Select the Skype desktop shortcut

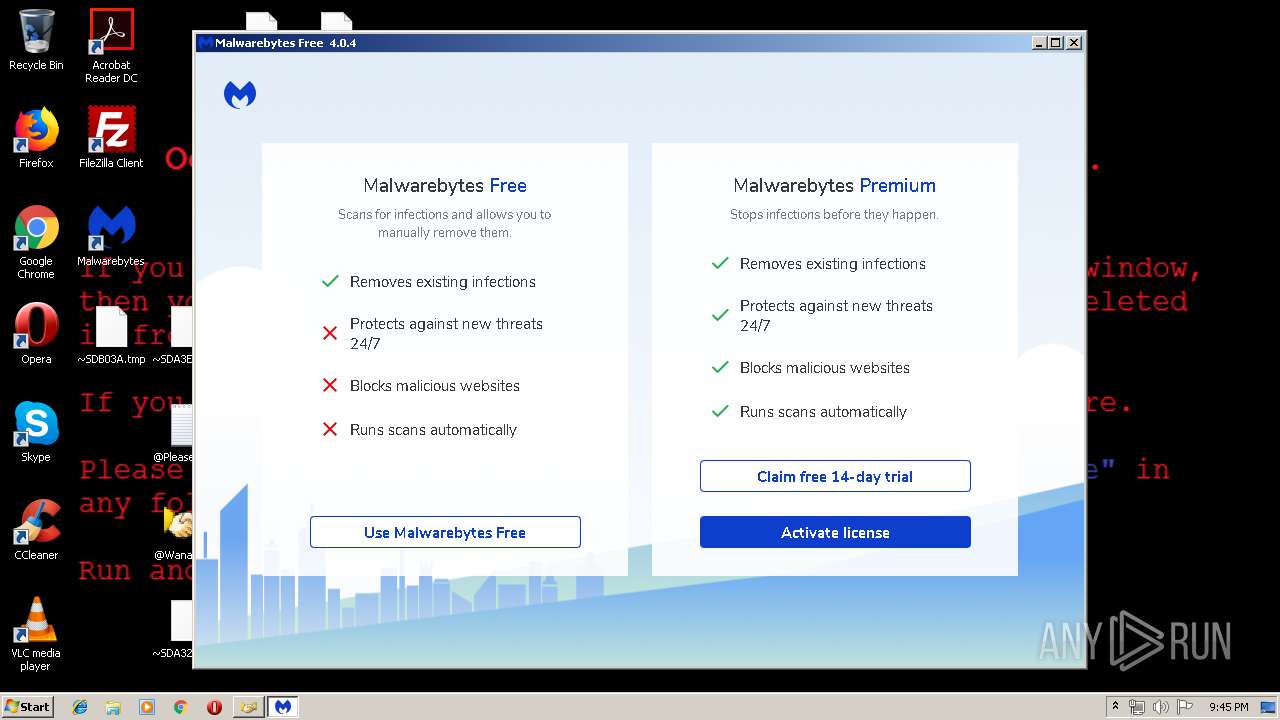tap(36, 432)
